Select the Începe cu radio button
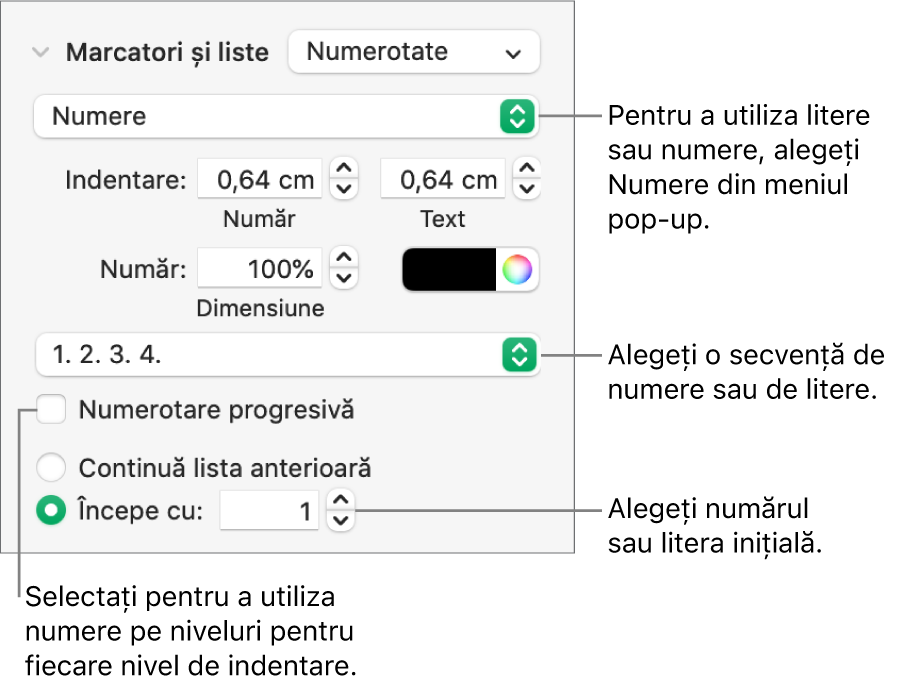 pyautogui.click(x=51, y=511)
